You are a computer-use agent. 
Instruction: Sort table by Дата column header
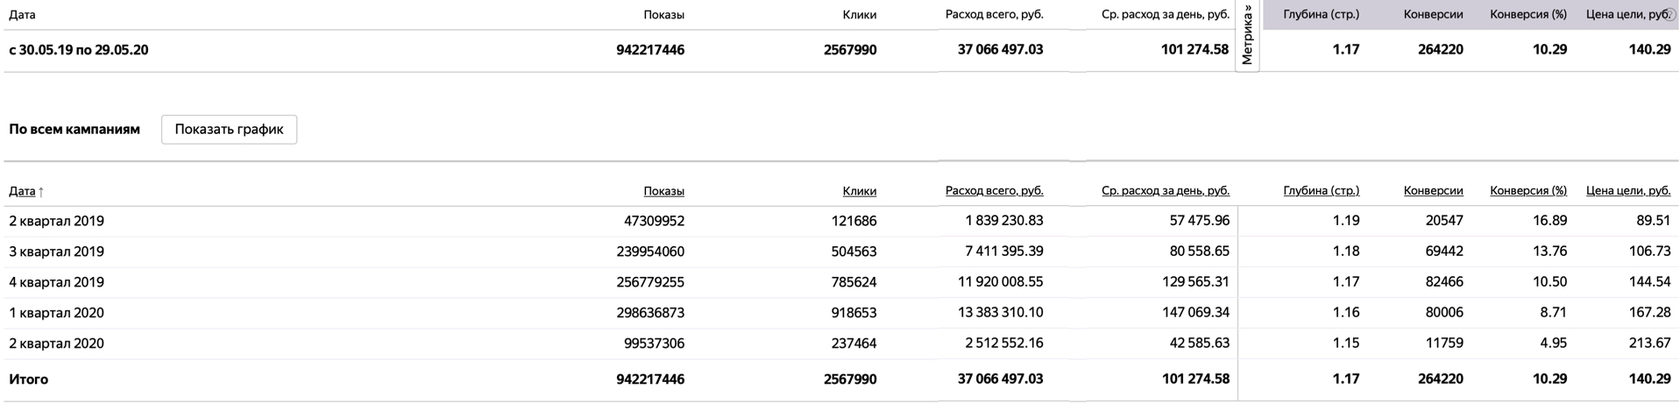coord(21,191)
